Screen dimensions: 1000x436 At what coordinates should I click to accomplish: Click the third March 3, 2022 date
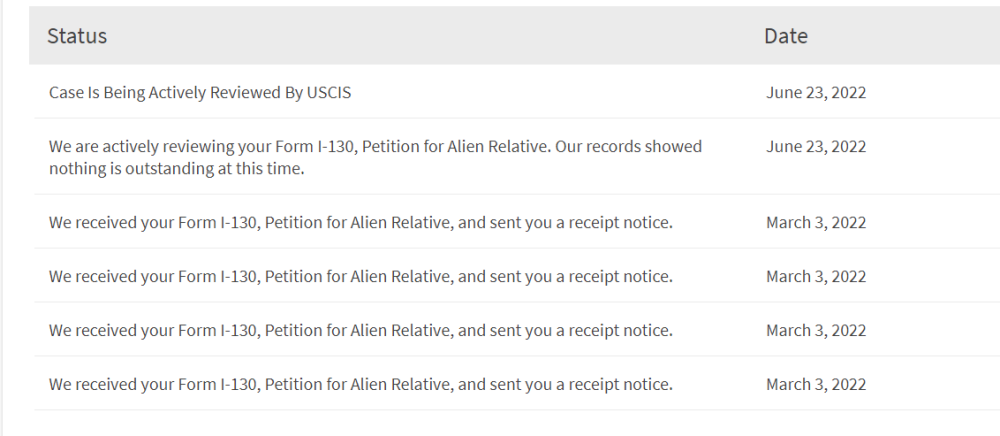click(816, 330)
